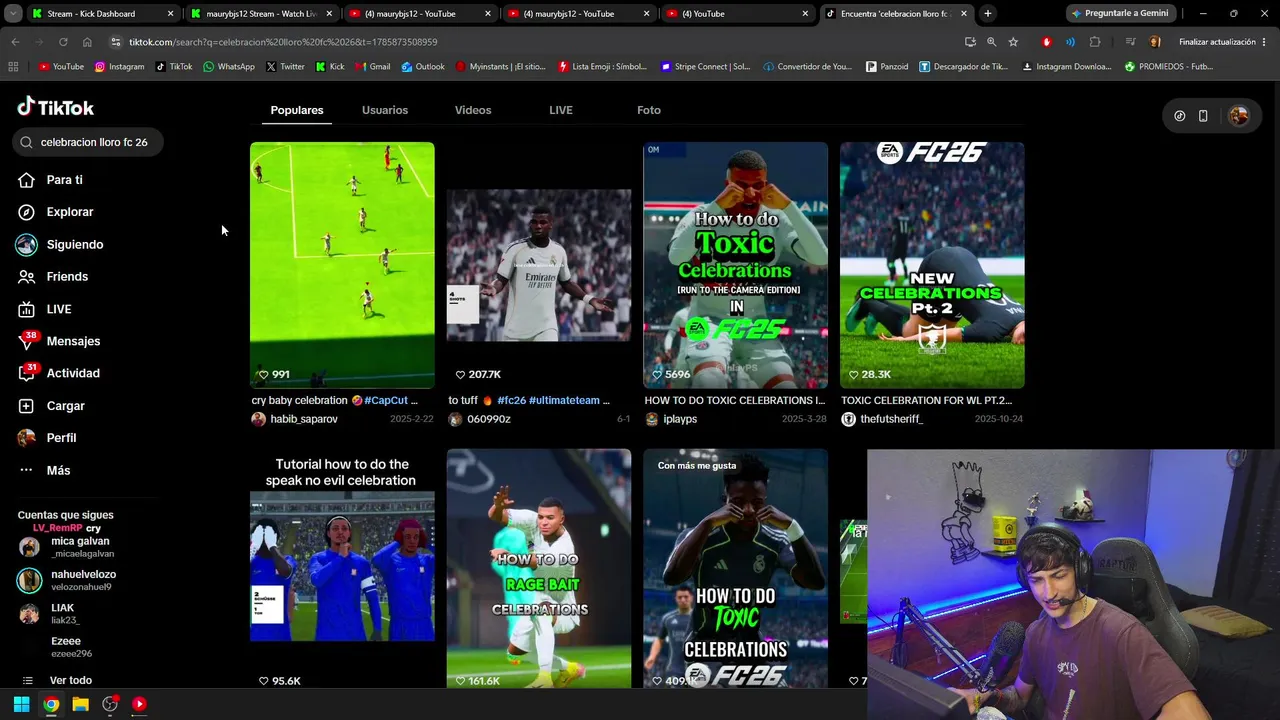Click the #fc26 hashtag
This screenshot has height=720, width=1280.
tap(511, 400)
